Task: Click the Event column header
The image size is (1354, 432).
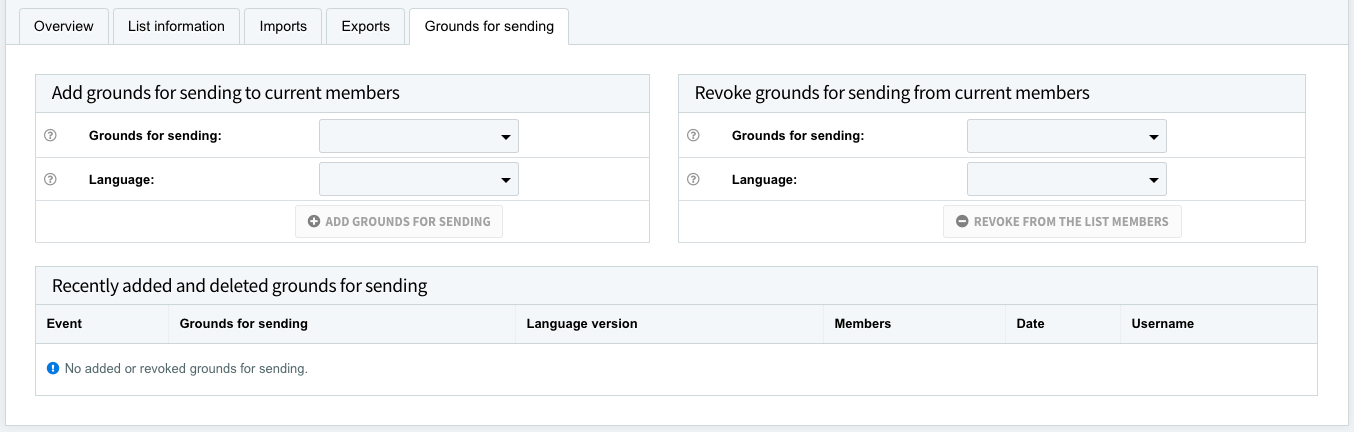Action: coord(65,324)
